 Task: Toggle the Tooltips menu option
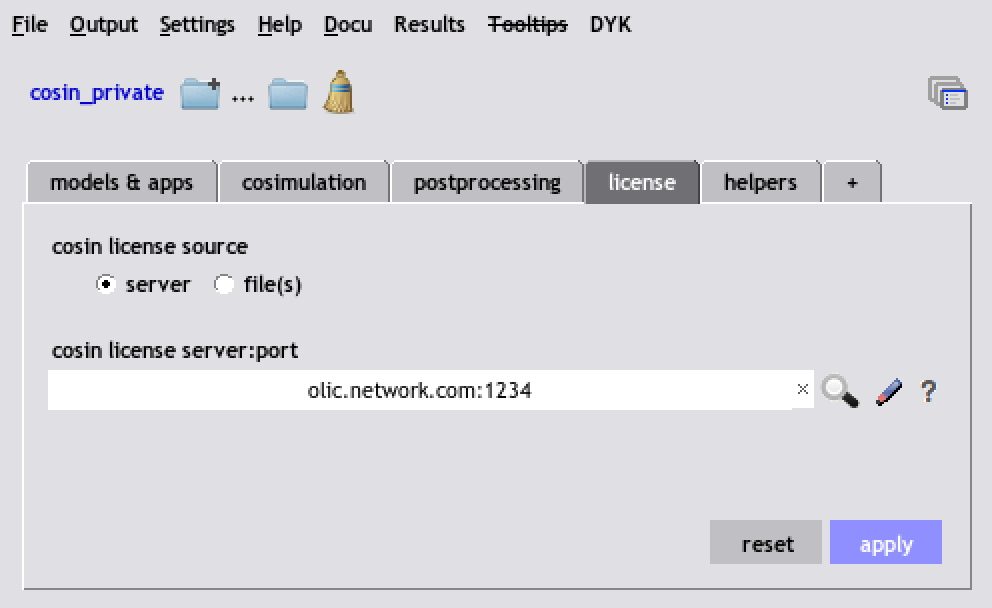click(x=528, y=24)
